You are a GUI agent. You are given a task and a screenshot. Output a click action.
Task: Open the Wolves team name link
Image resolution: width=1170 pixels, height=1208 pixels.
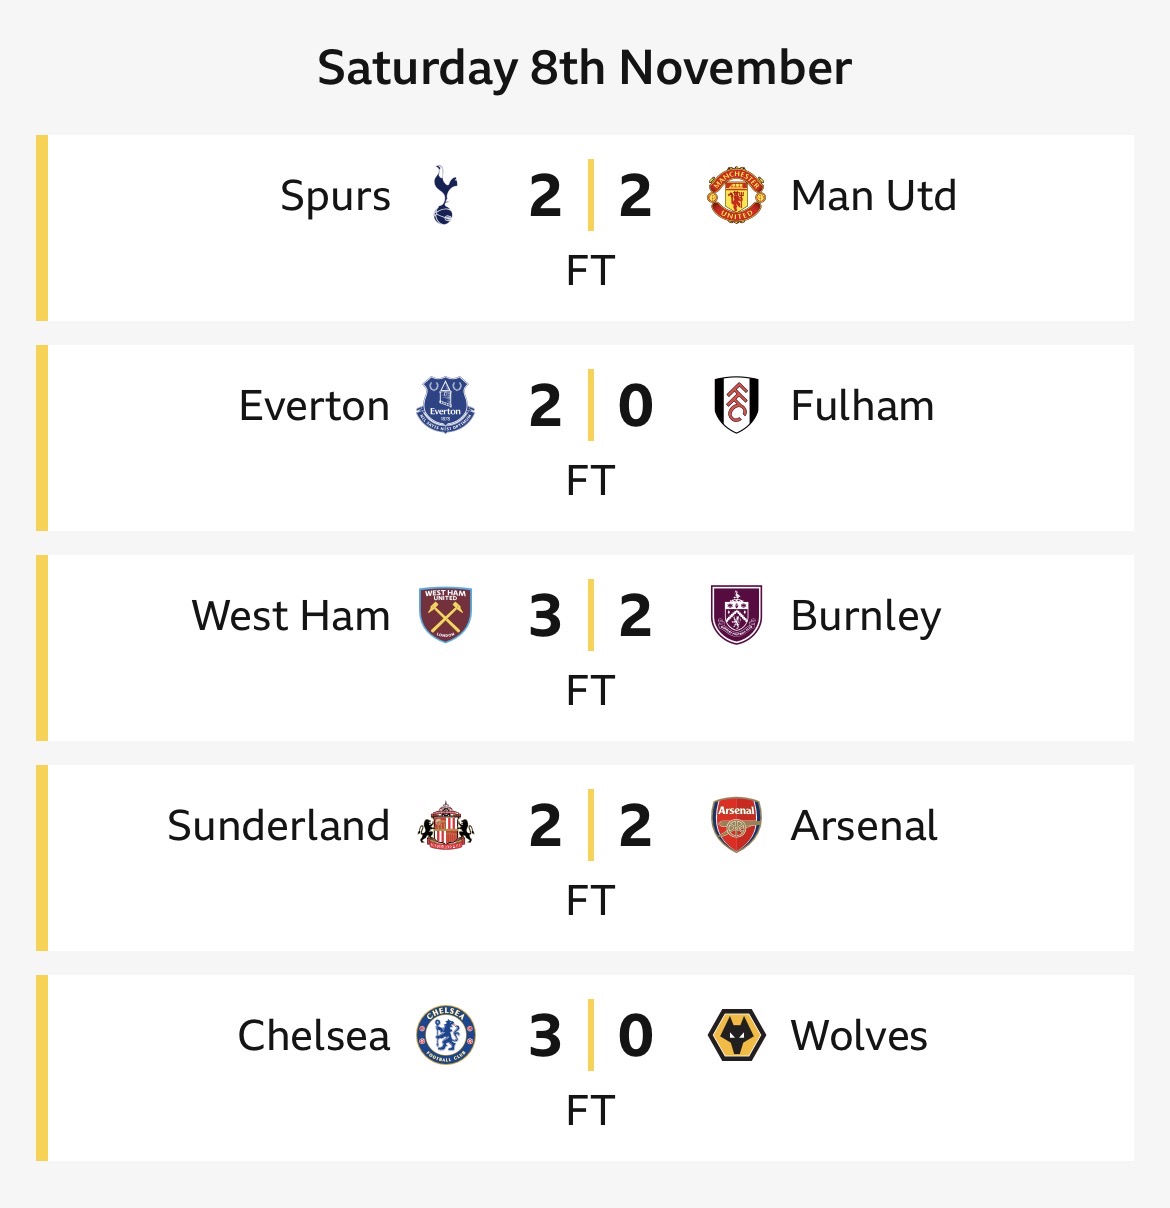click(858, 1036)
